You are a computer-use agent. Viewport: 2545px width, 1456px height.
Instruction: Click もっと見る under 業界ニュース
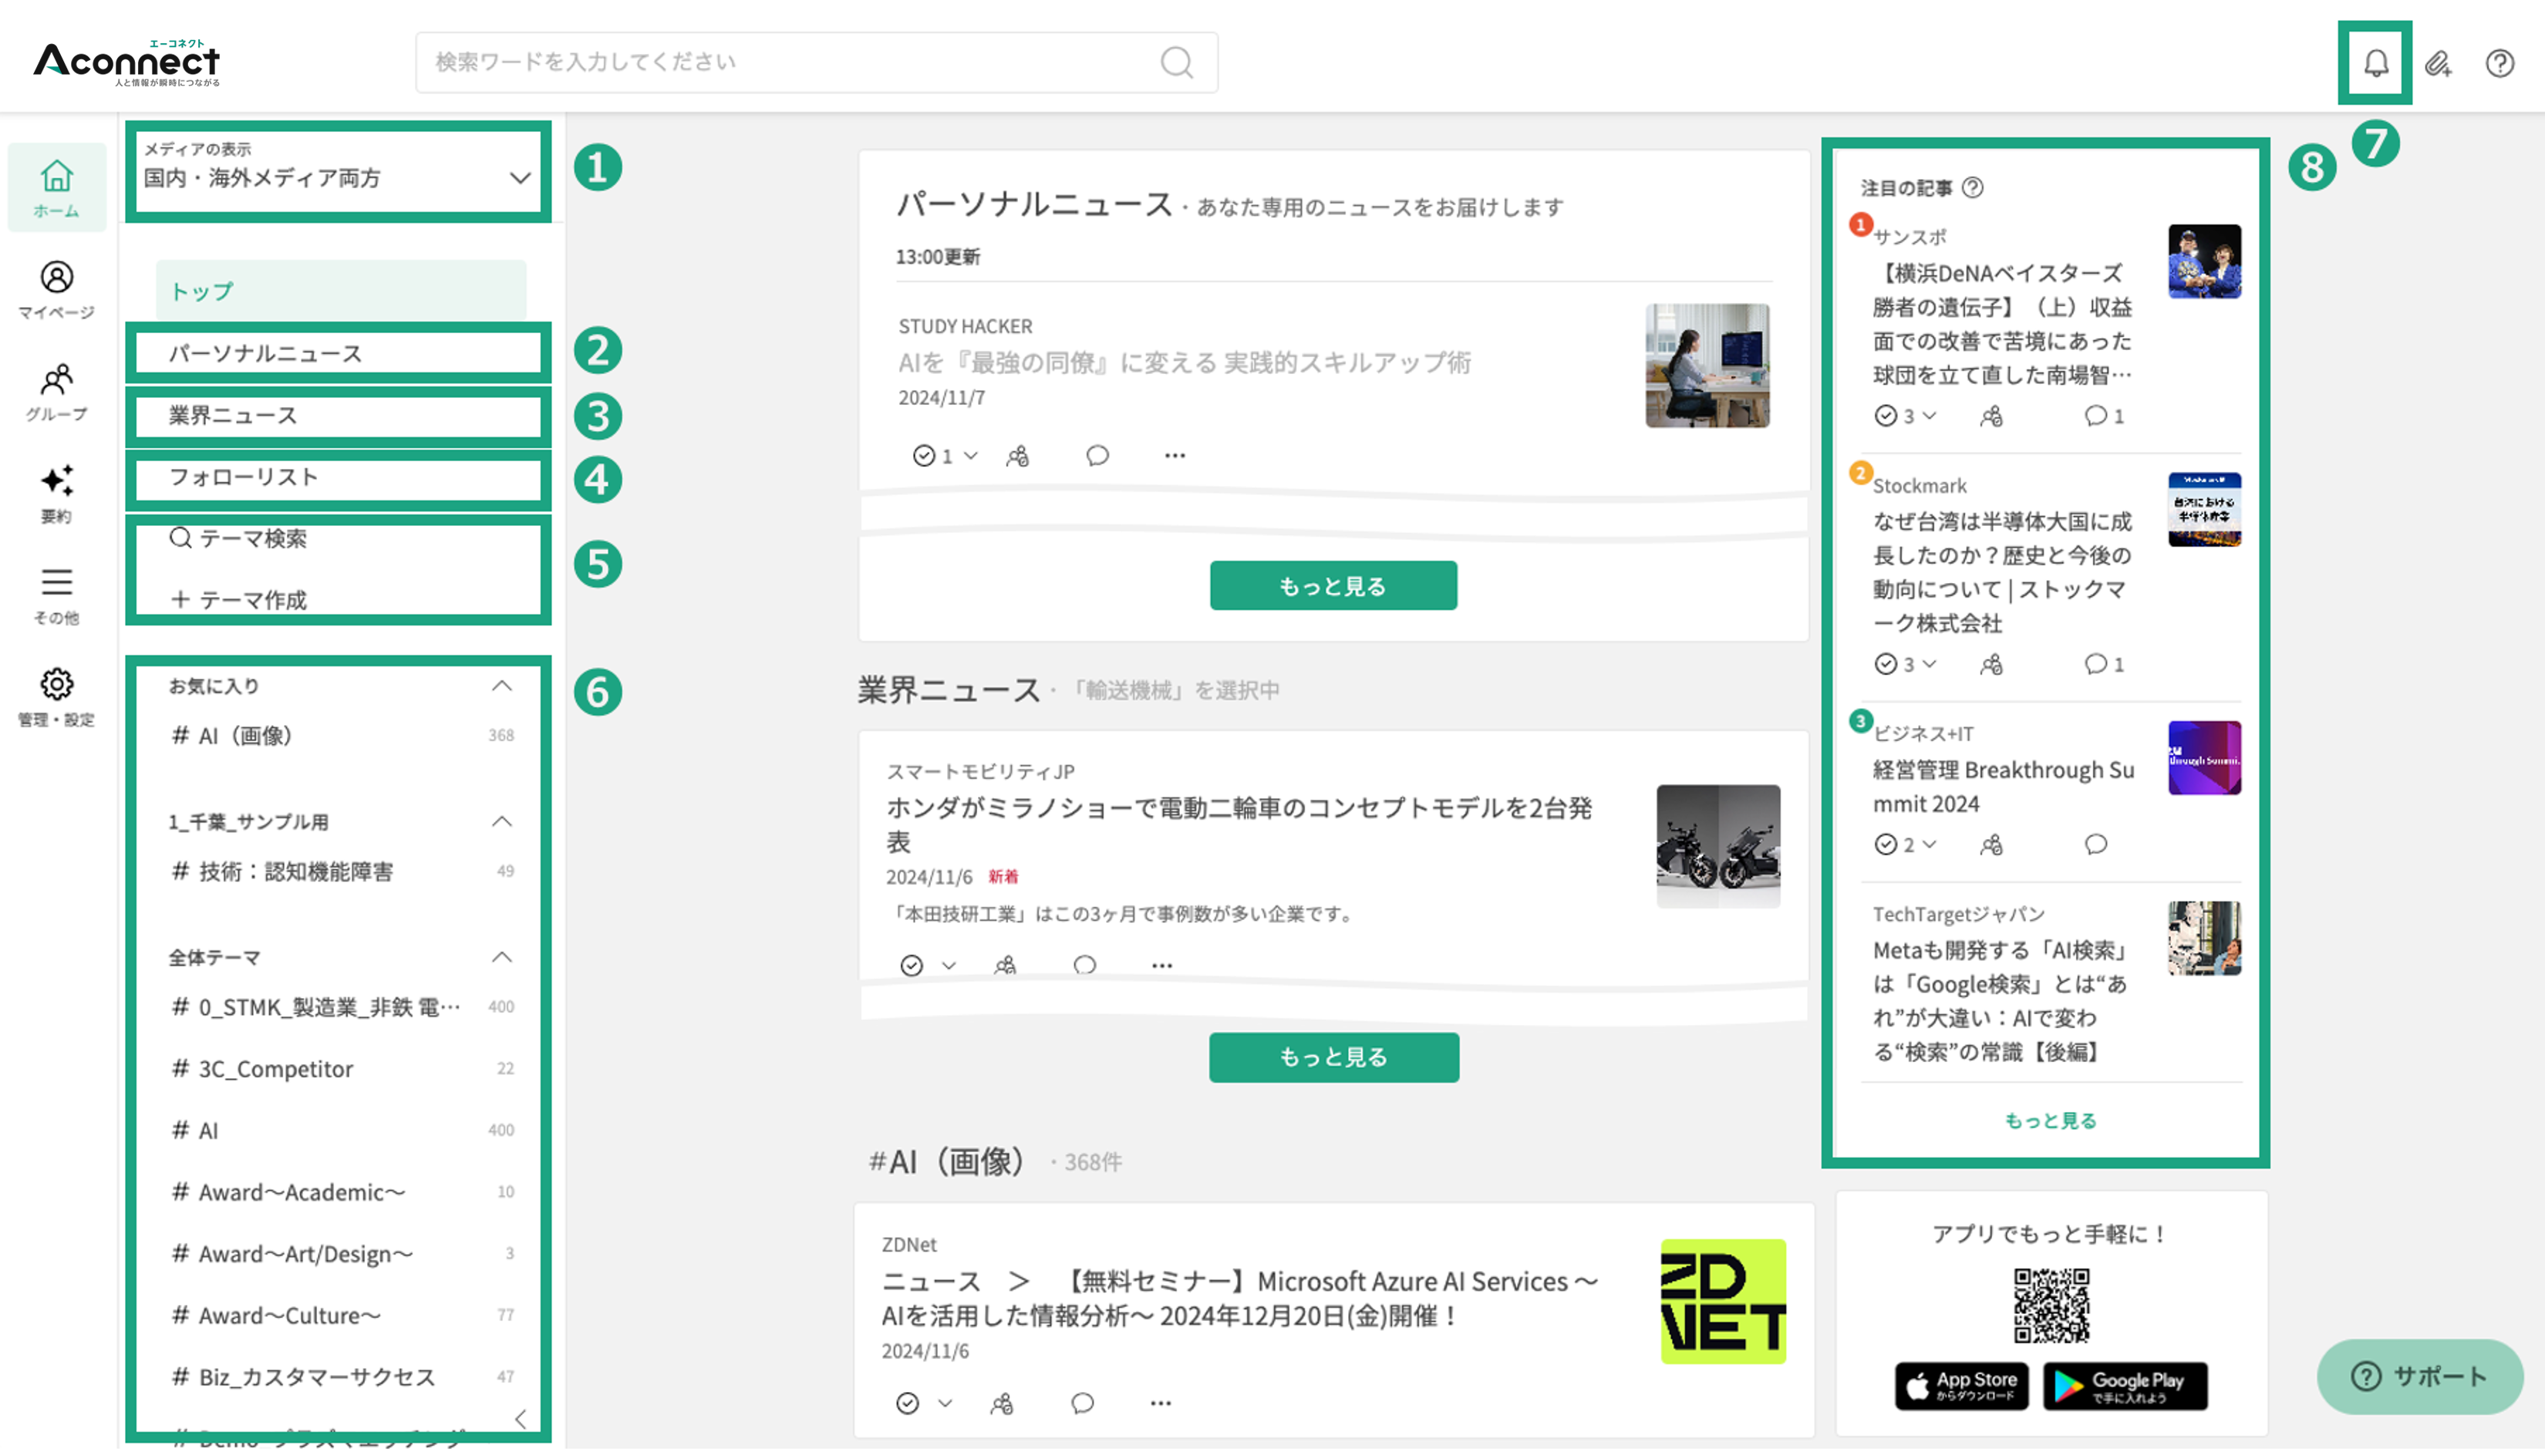[1333, 1057]
